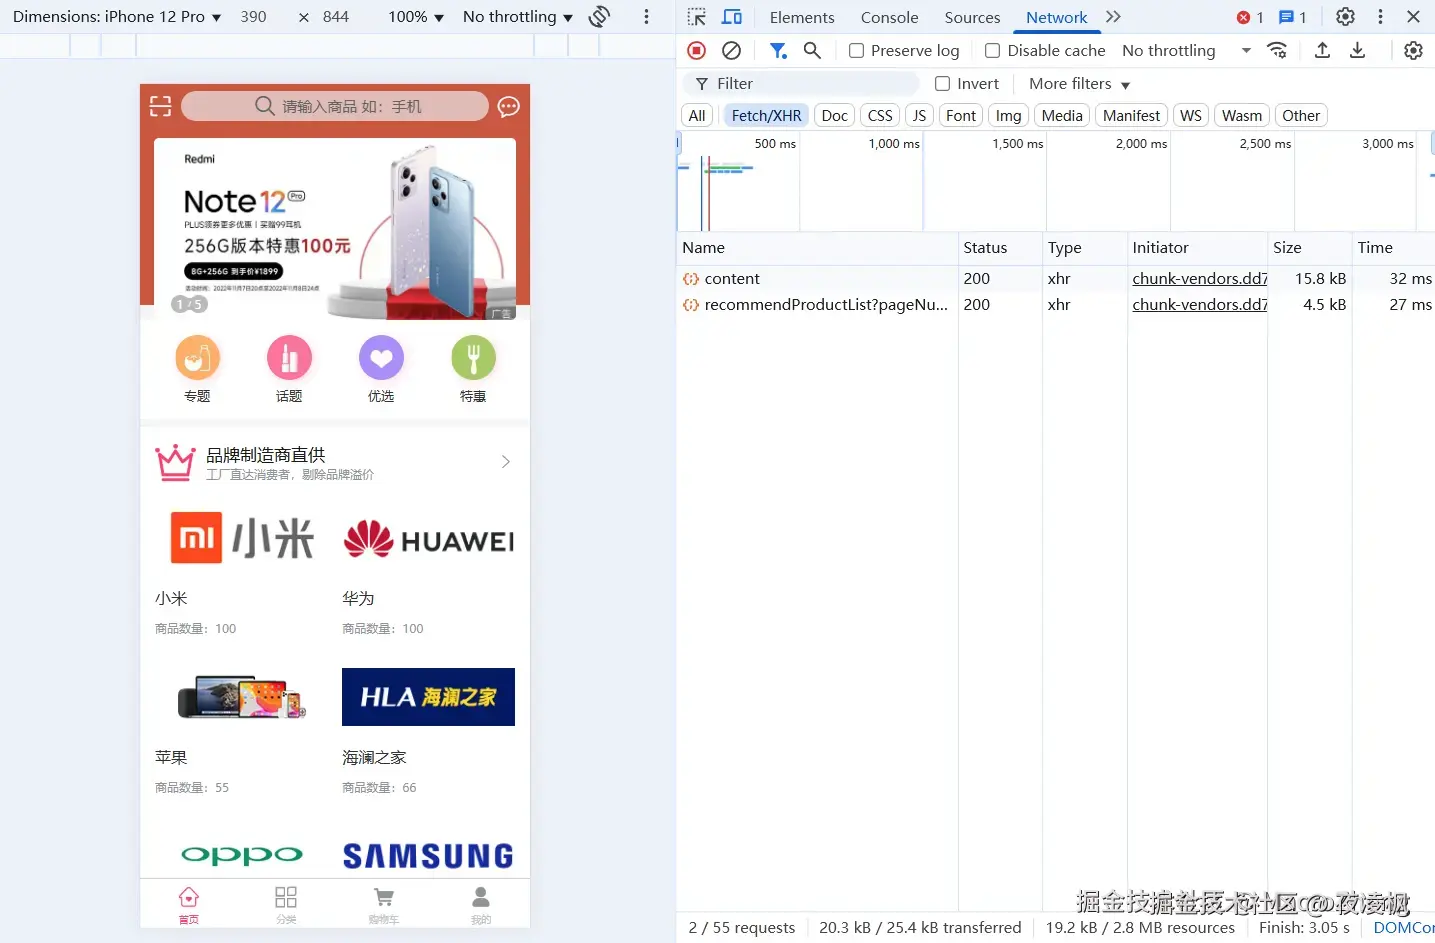Open Dimensions iPhone 12 Pro dropdown
The image size is (1435, 943).
pos(117,17)
